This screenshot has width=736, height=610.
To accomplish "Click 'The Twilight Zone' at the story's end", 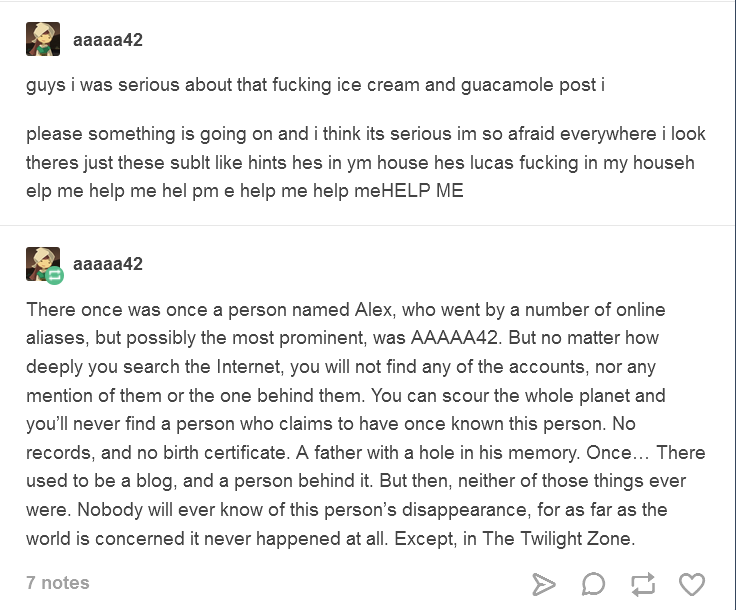I will [558, 539].
